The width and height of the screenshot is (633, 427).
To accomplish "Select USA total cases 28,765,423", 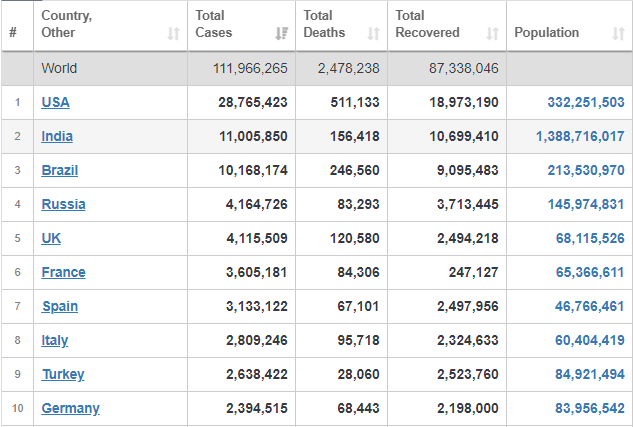I will (x=253, y=102).
